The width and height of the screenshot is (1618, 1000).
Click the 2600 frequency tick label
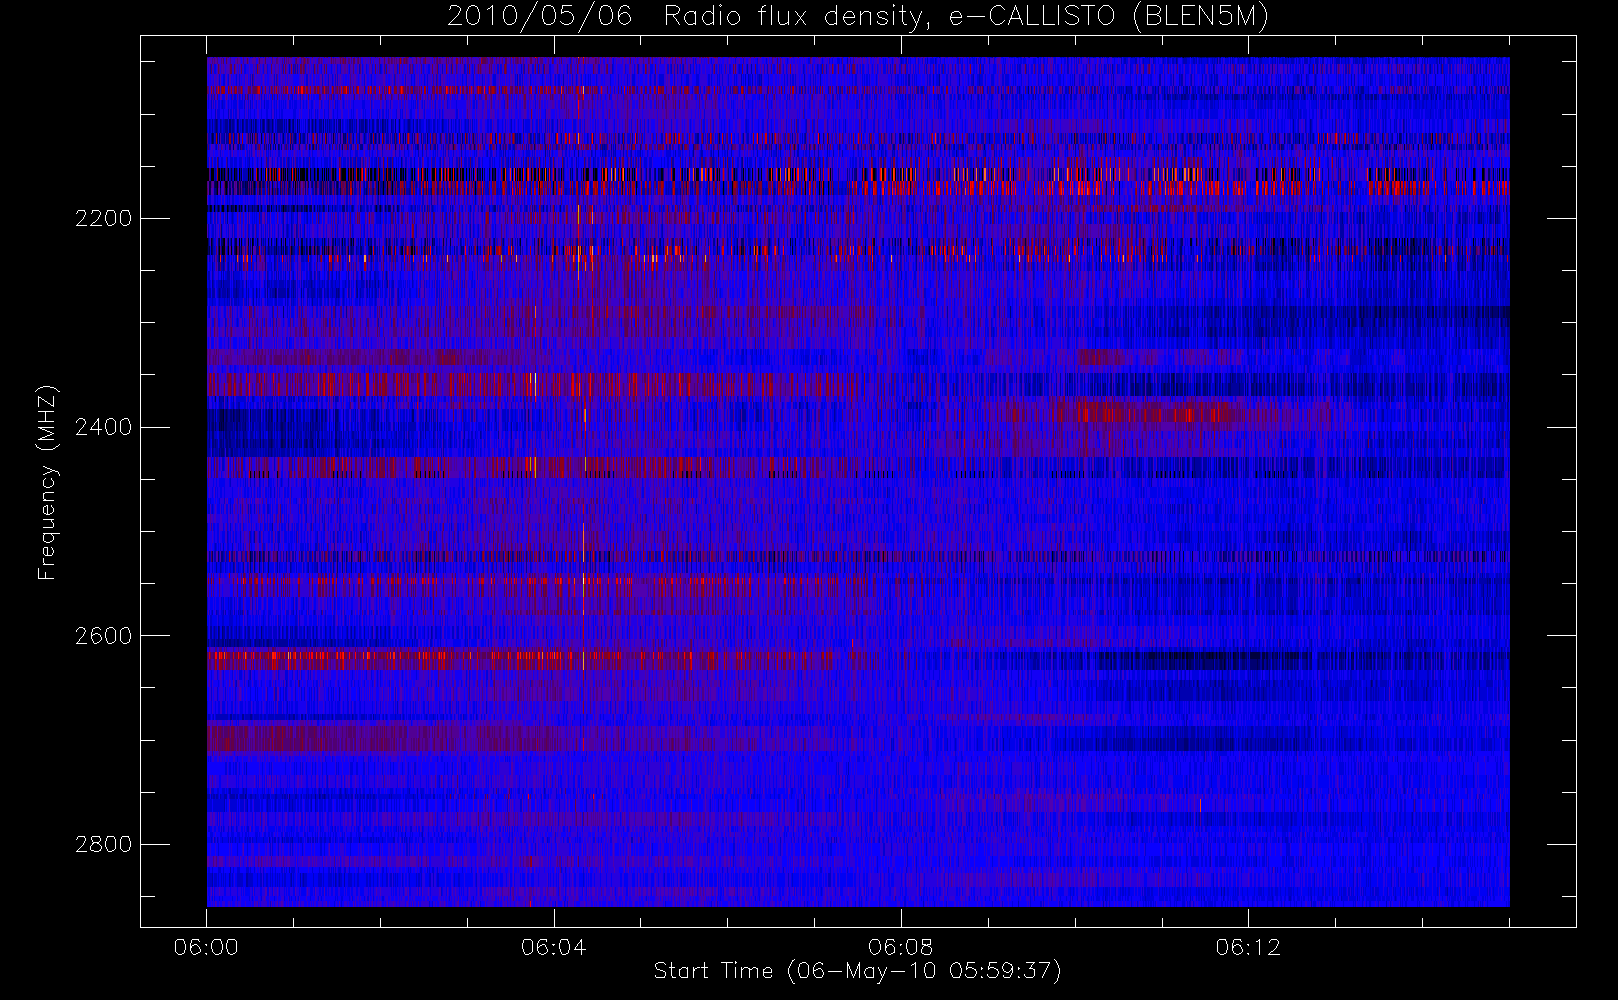(x=103, y=636)
